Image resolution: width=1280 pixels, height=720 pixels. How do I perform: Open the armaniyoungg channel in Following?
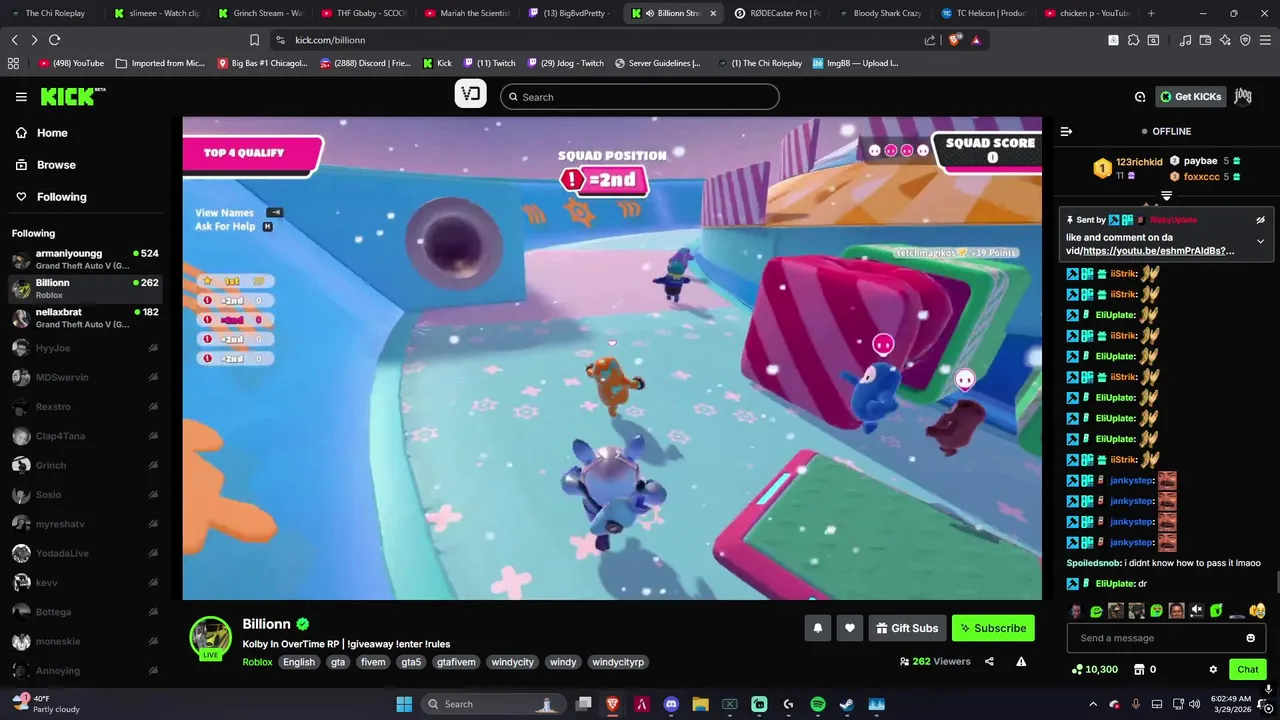[x=85, y=259]
